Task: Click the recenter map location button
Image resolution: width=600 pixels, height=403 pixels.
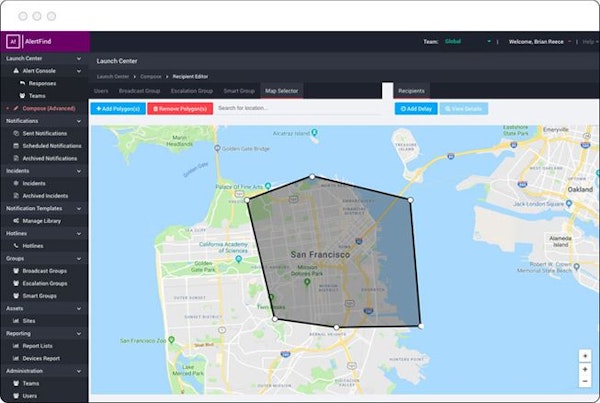Action: pos(585,356)
